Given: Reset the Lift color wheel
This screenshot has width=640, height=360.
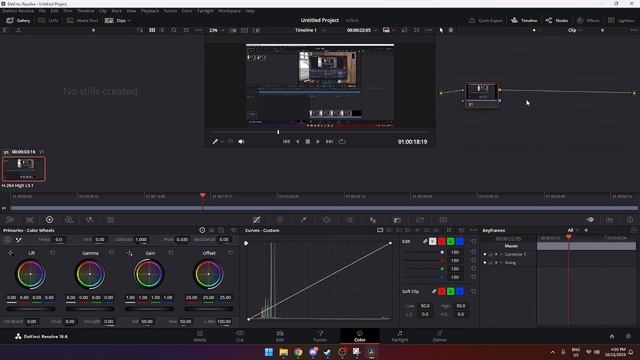Looking at the screenshot, I should (x=52, y=253).
